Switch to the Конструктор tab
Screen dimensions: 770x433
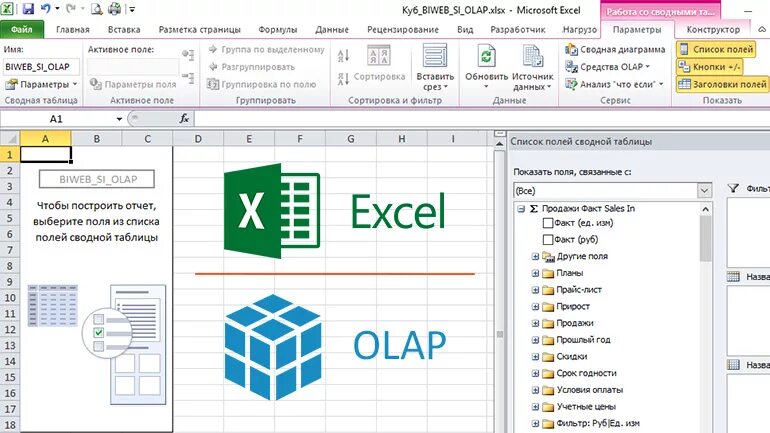(713, 29)
